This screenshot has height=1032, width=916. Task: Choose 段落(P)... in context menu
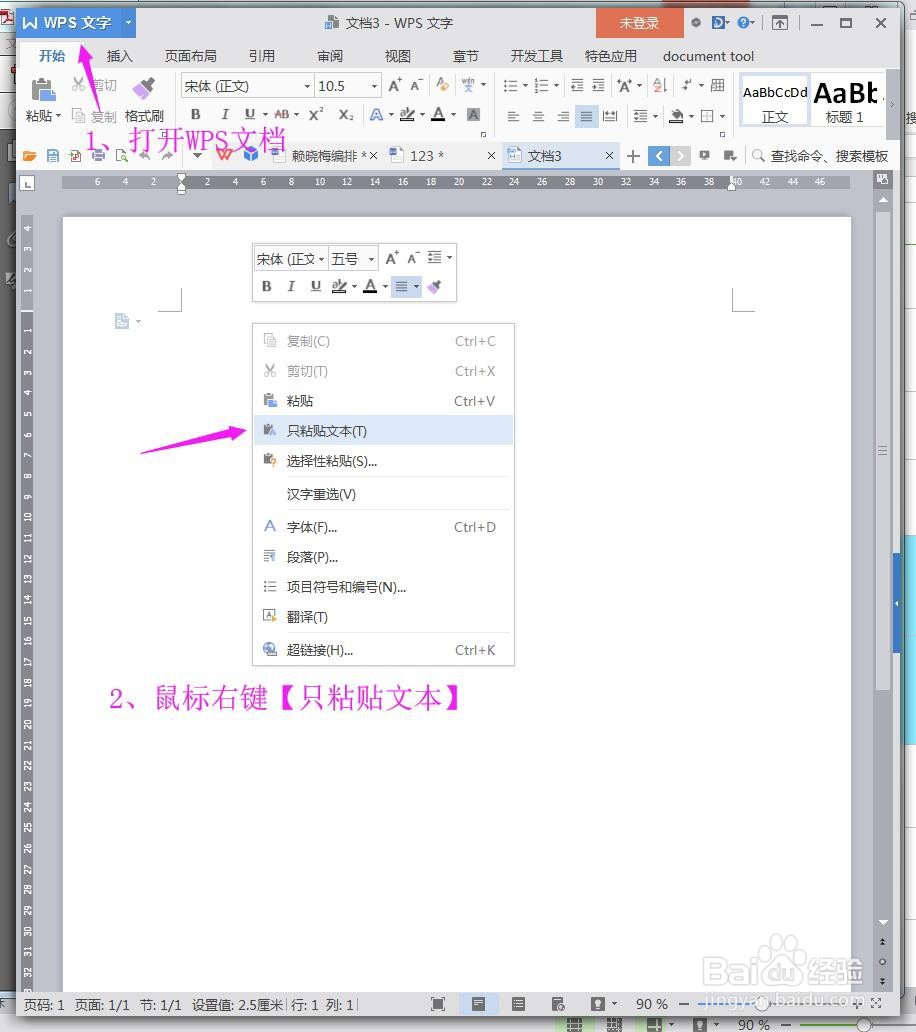pos(383,557)
